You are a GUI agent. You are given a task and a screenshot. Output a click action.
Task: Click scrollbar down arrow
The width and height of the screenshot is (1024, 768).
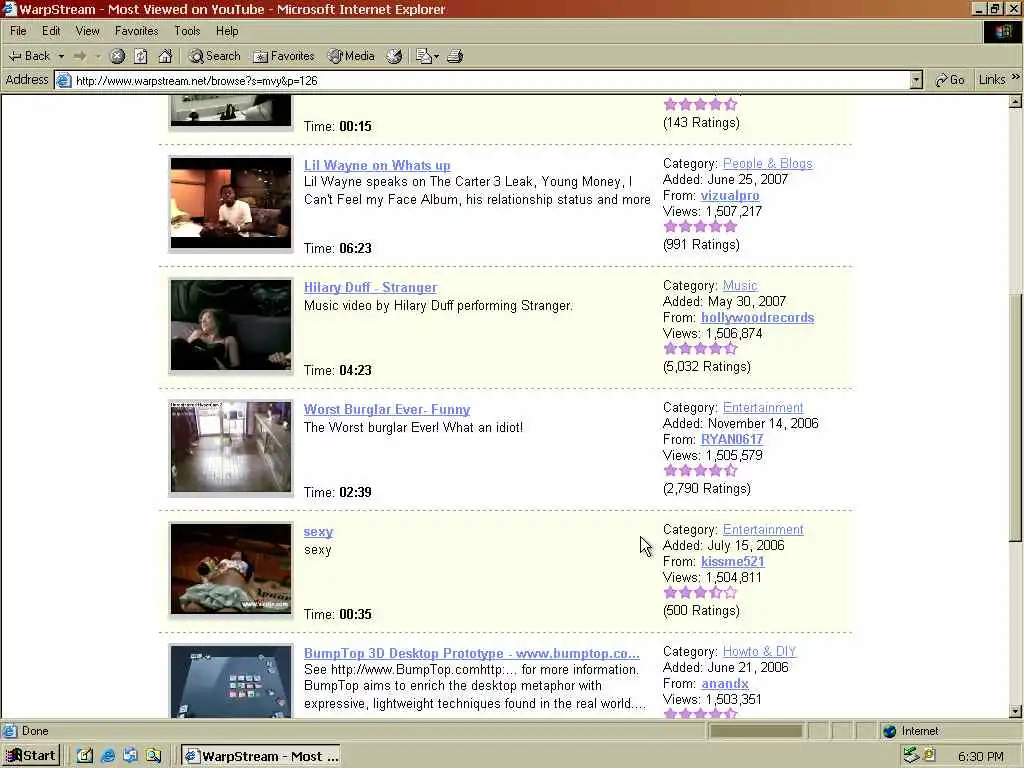[x=1016, y=711]
